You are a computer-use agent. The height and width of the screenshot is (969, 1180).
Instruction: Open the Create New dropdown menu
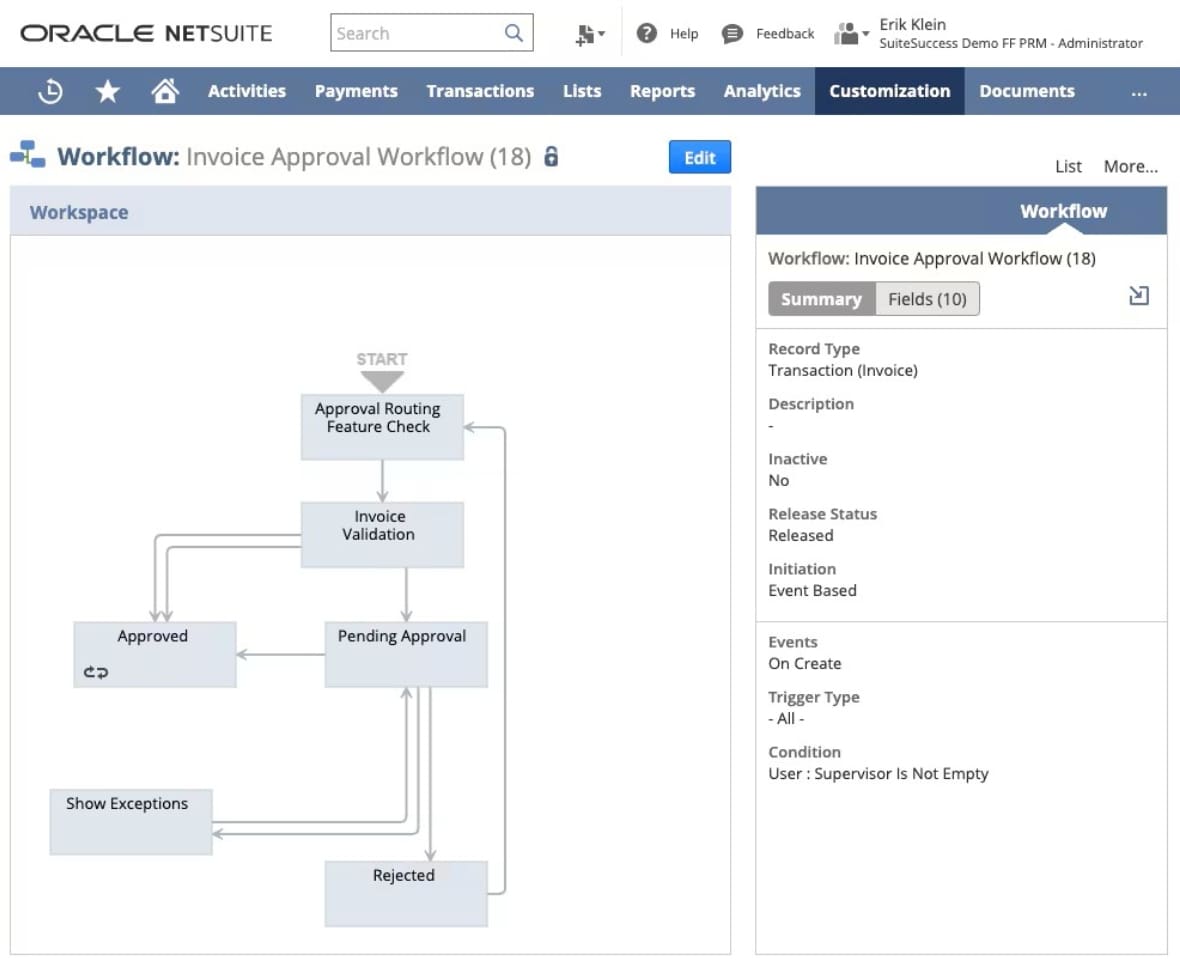coord(590,34)
